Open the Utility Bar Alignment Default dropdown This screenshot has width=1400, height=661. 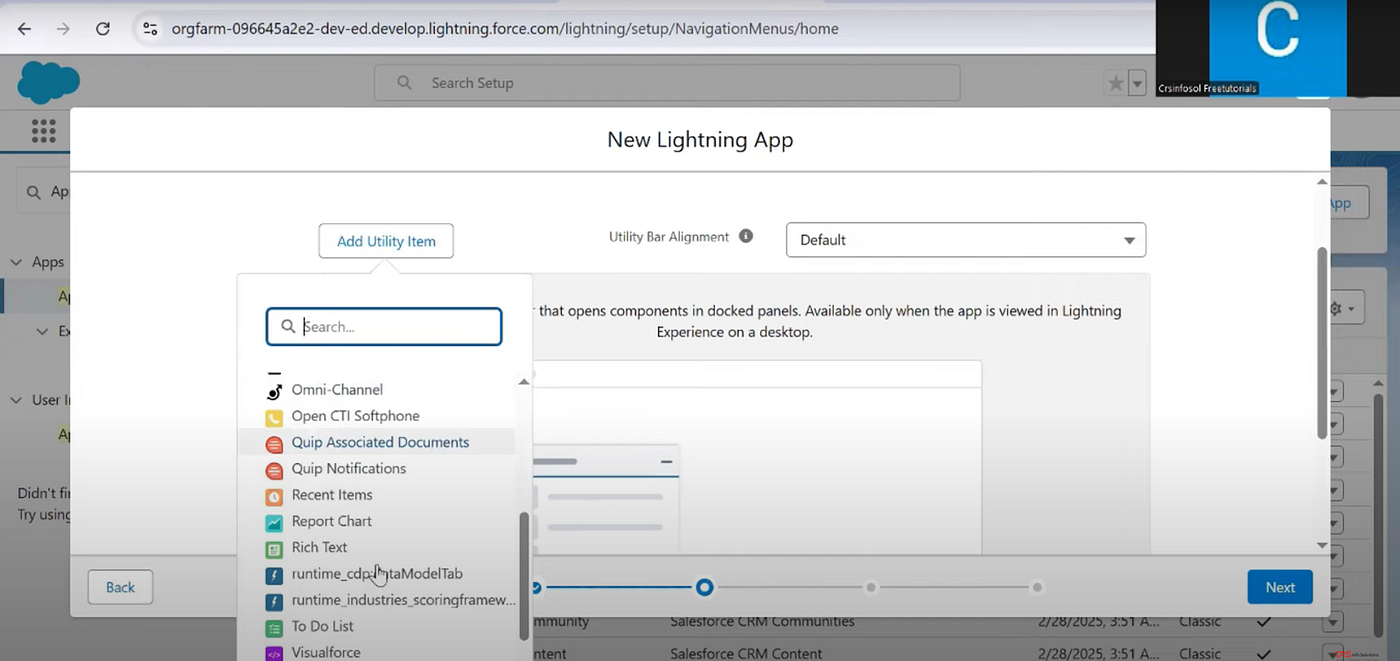point(966,240)
